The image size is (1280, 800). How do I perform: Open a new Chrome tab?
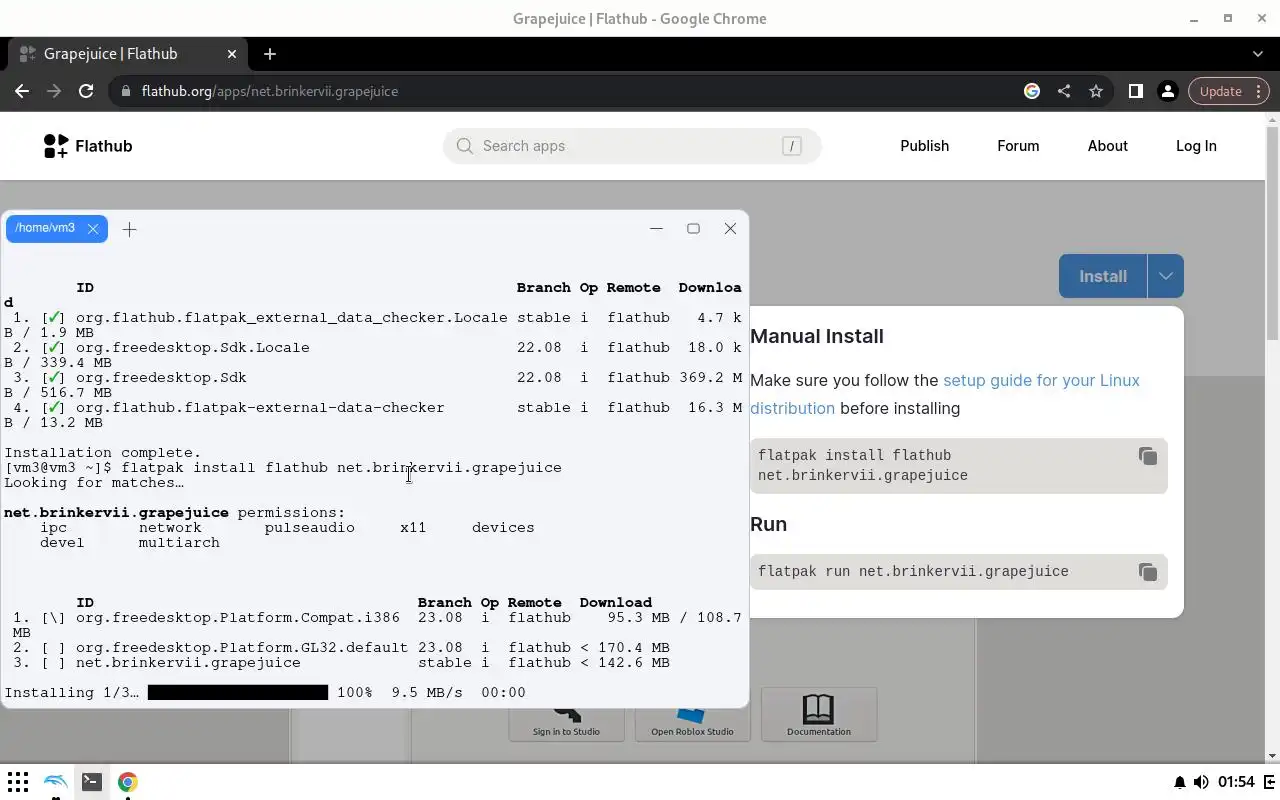click(270, 54)
